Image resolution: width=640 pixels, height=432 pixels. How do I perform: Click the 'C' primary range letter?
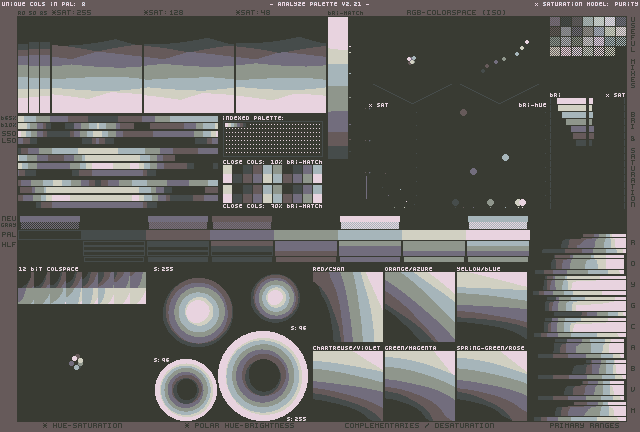(633, 327)
